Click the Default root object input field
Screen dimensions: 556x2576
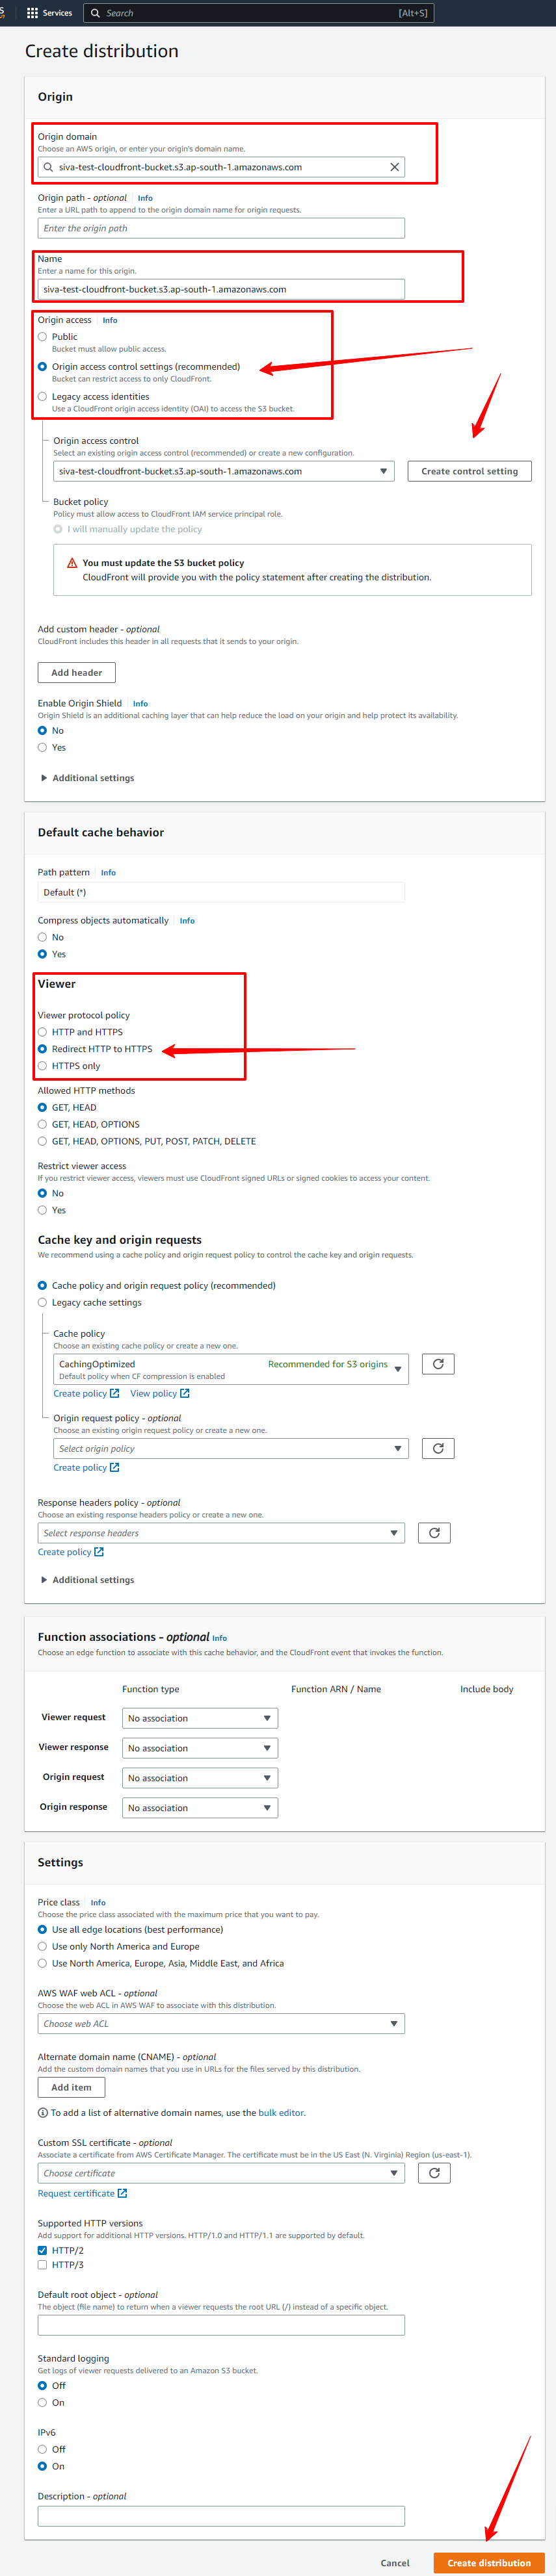[221, 2325]
